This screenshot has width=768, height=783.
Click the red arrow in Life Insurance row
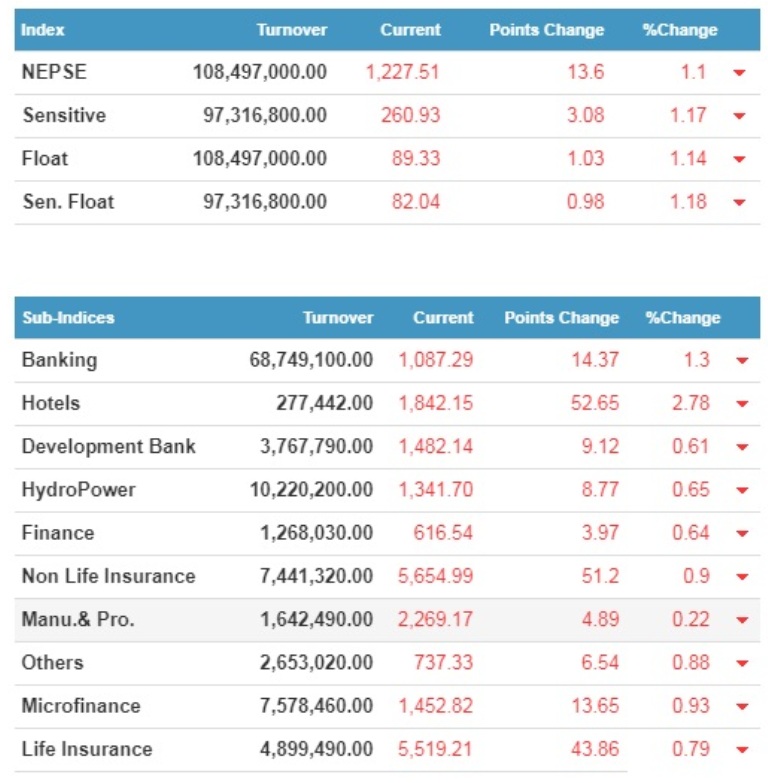(741, 750)
